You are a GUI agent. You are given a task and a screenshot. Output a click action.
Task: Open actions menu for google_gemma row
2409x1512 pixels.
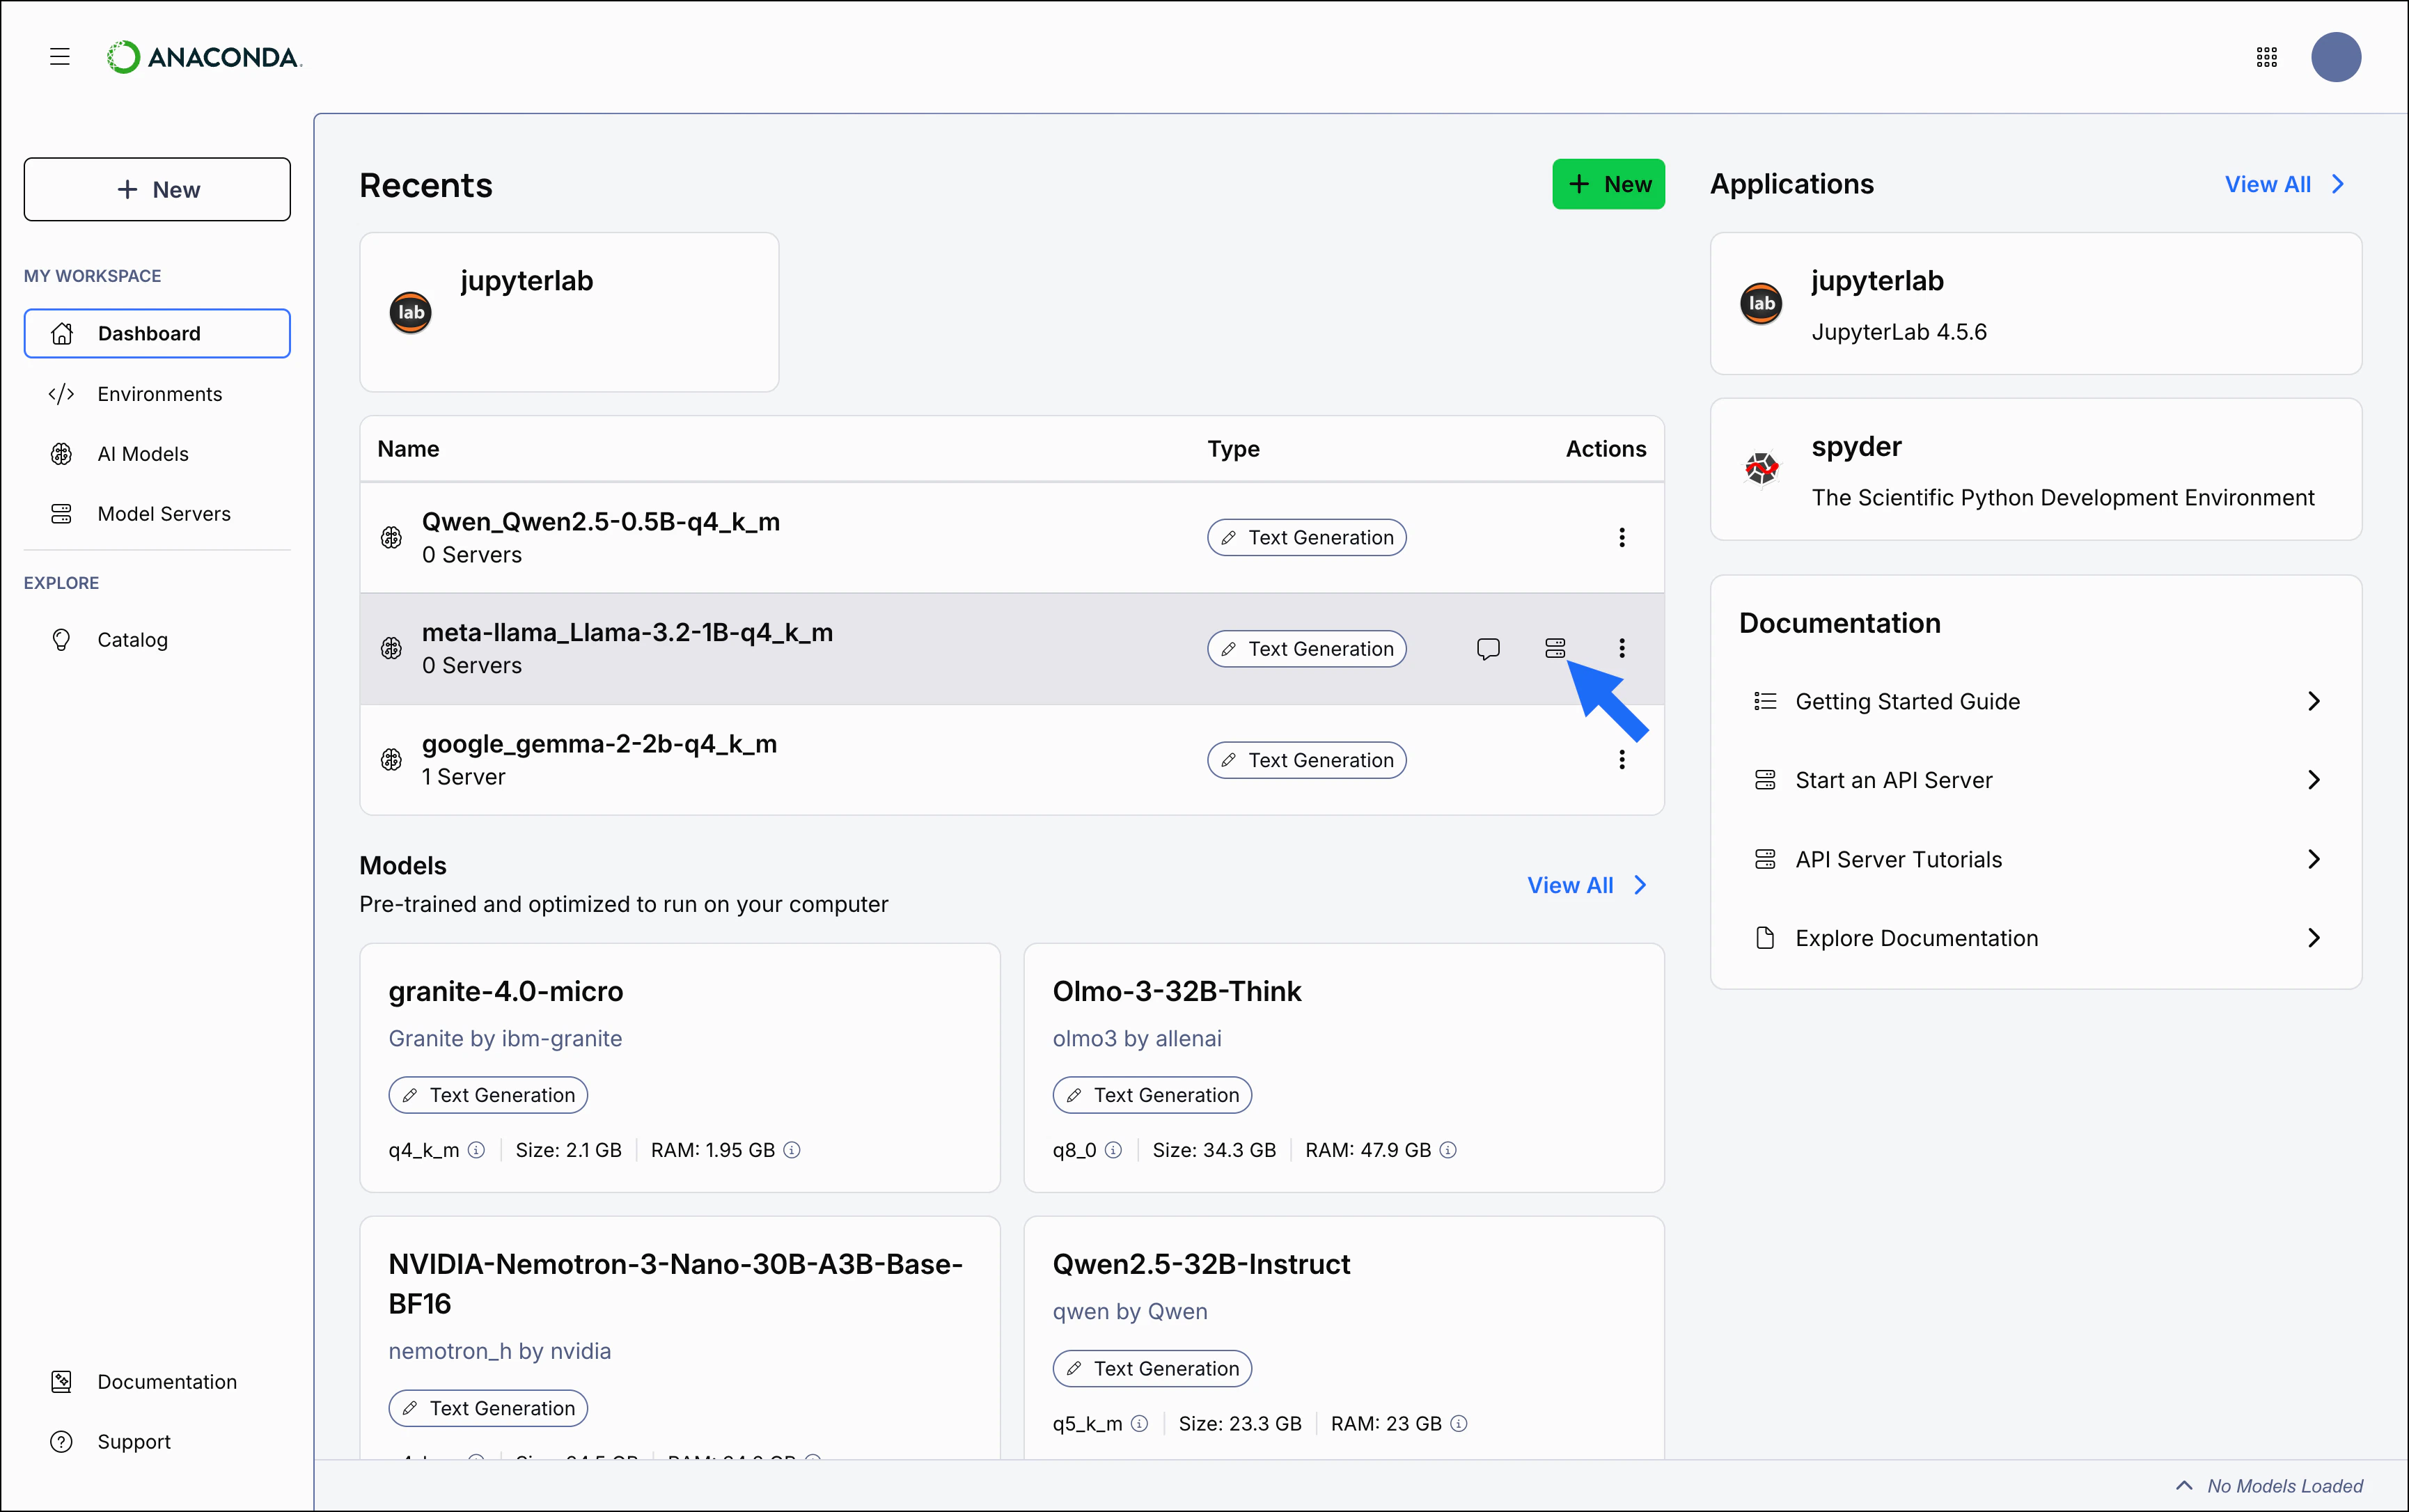click(x=1621, y=759)
